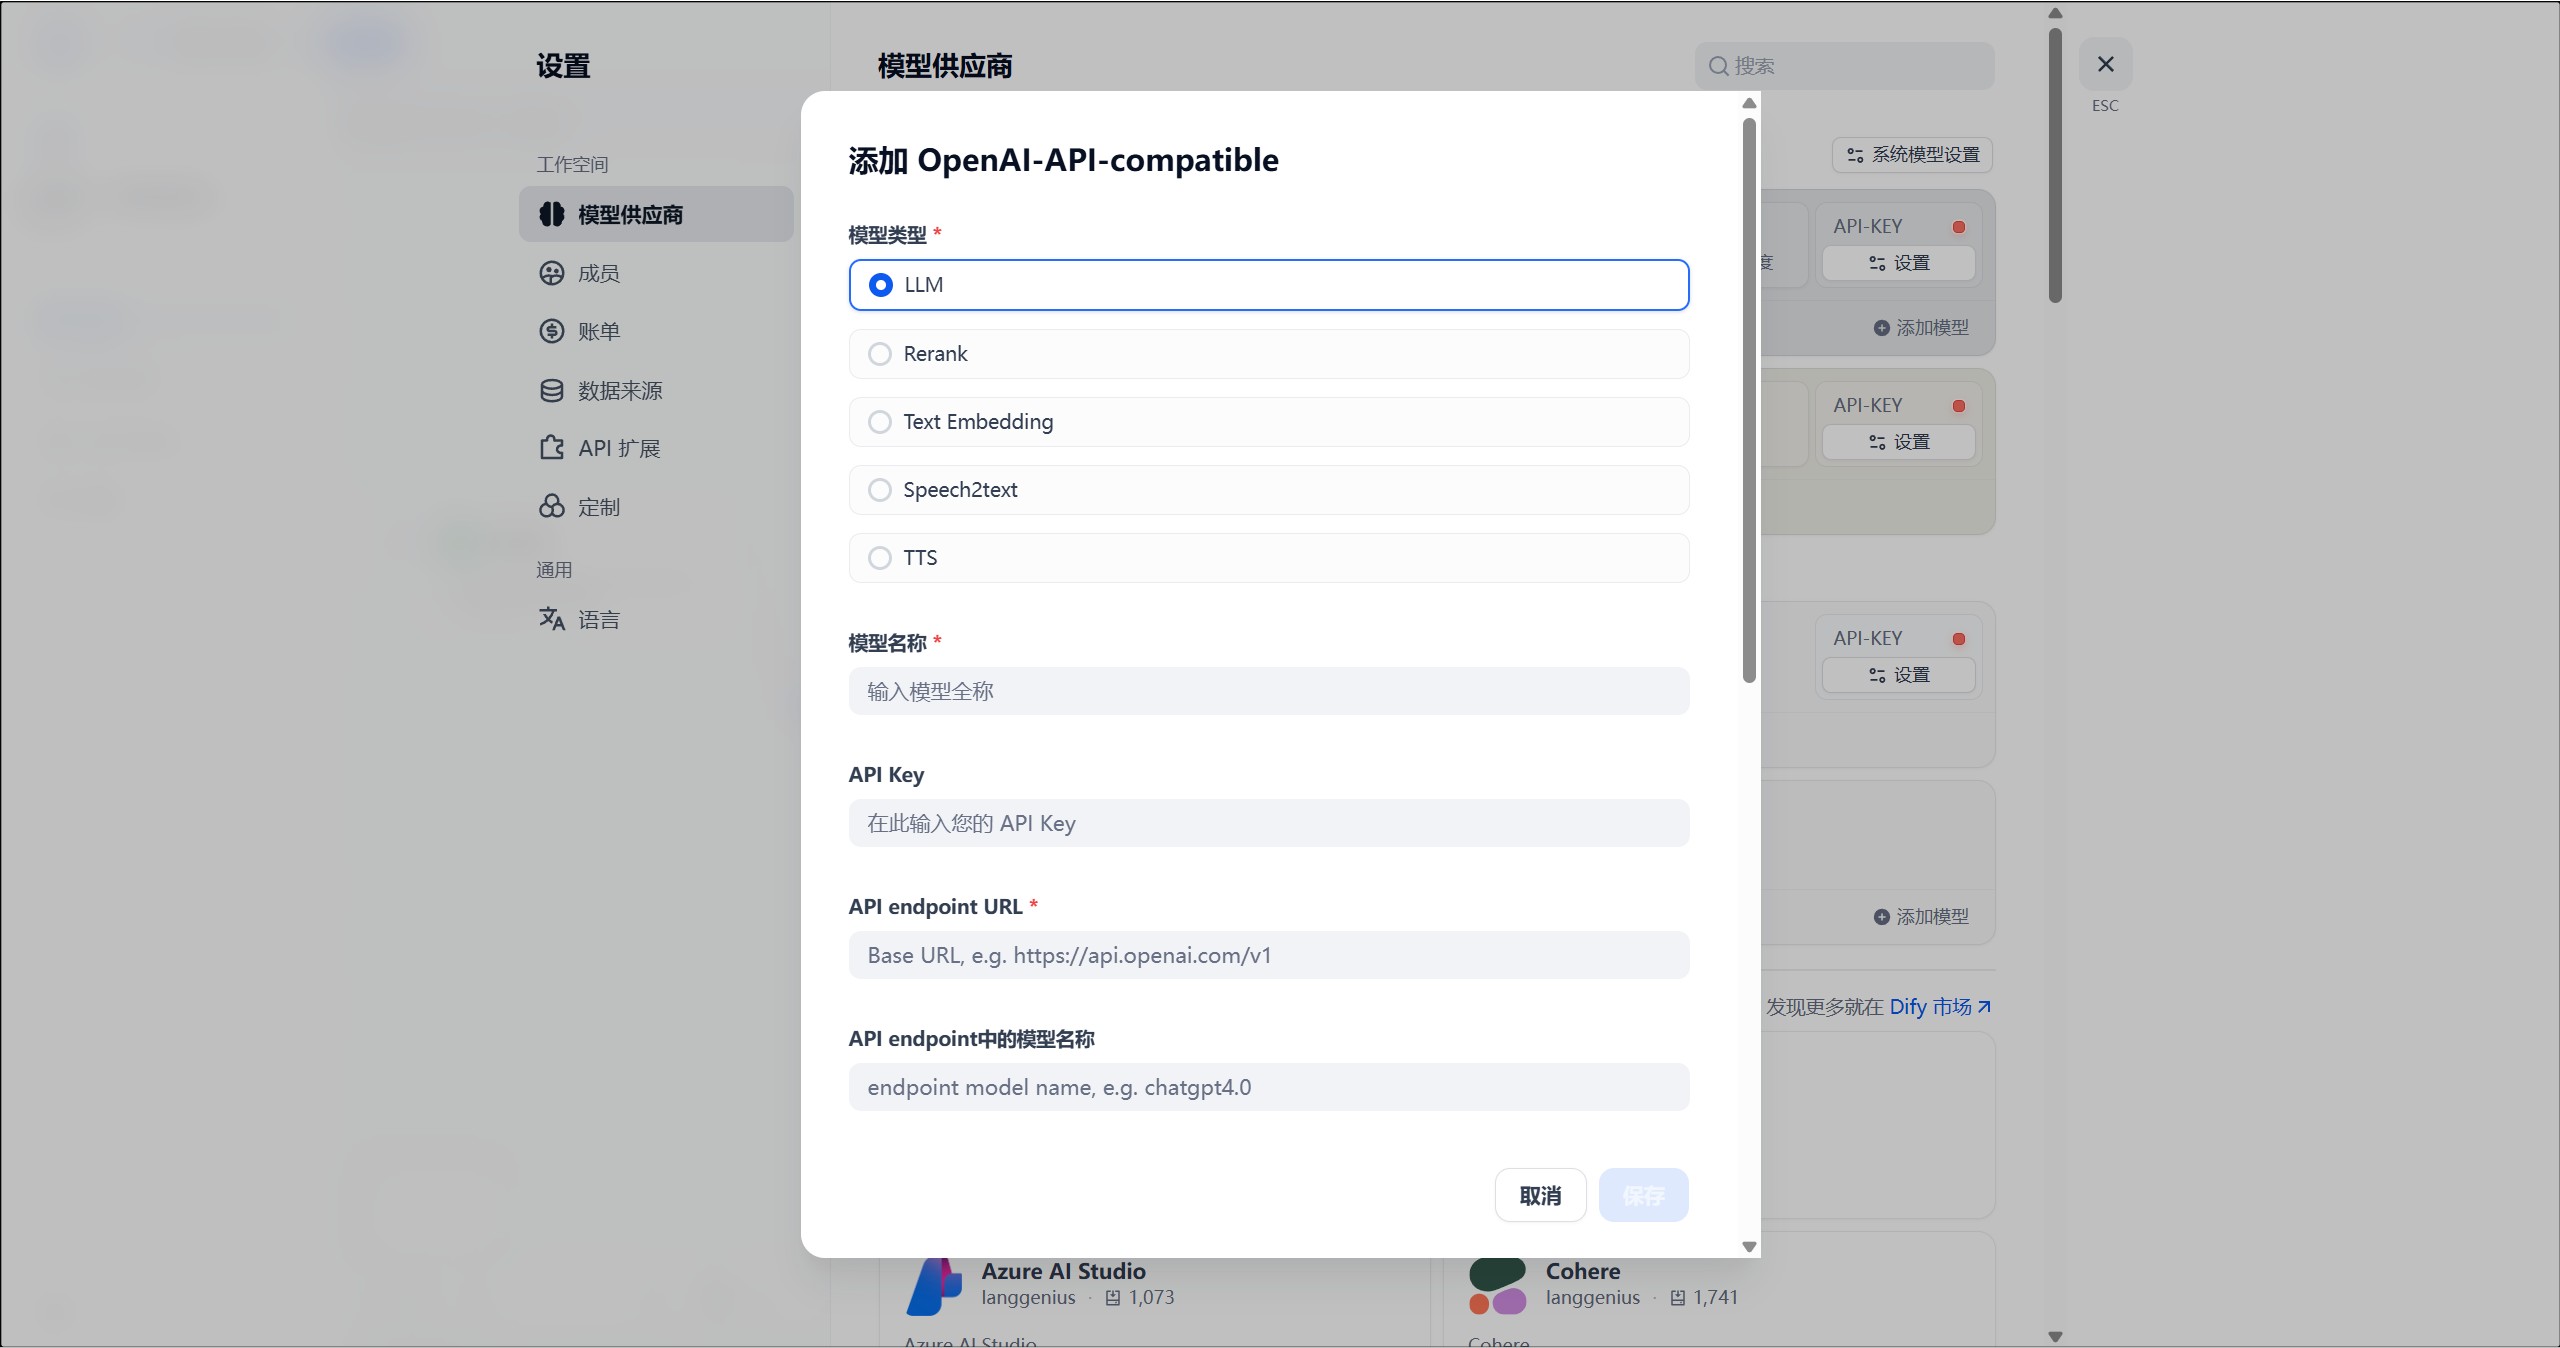This screenshot has height=1348, width=2560.
Task: Choose the Speech2text model type
Action: click(880, 490)
